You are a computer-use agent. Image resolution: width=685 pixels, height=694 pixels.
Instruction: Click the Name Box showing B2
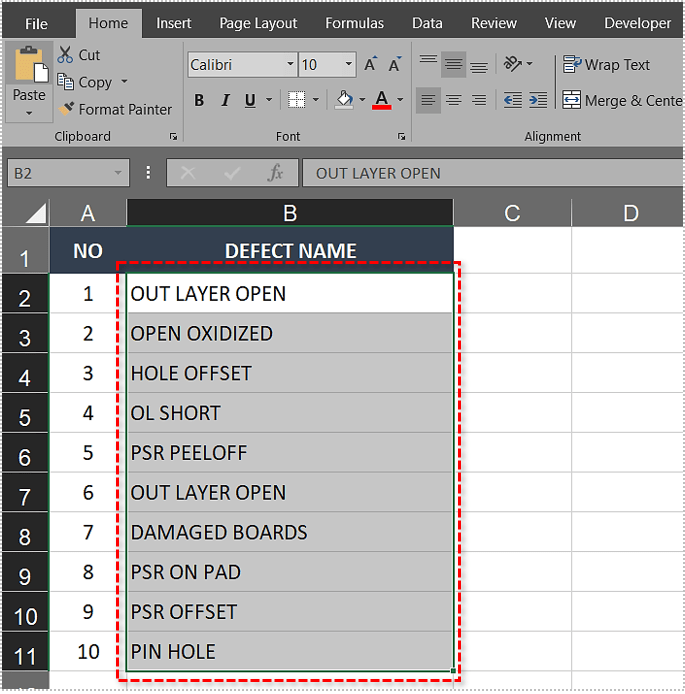click(x=58, y=173)
